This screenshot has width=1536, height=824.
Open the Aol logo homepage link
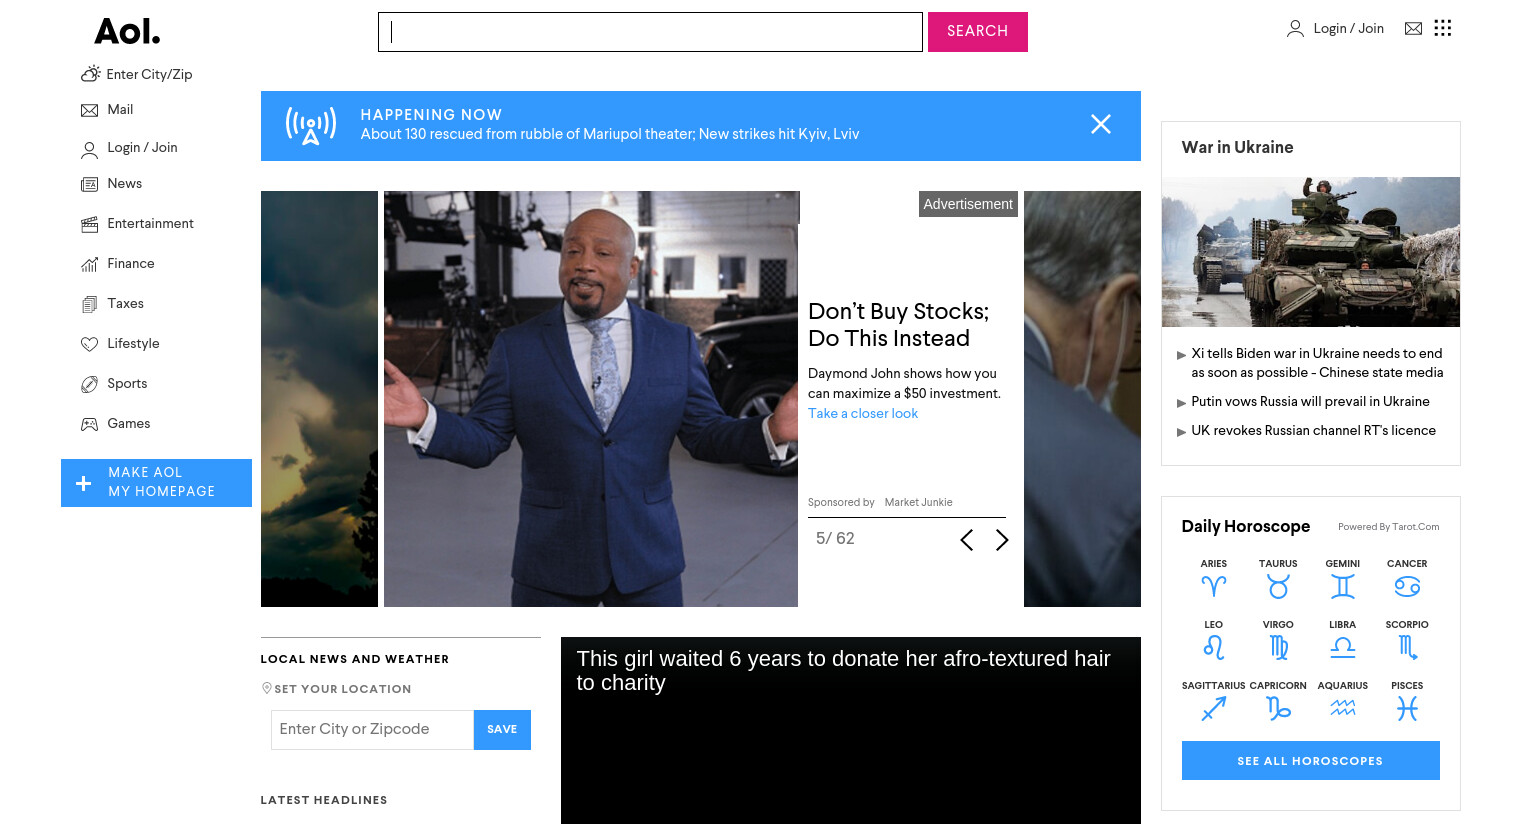[x=127, y=32]
